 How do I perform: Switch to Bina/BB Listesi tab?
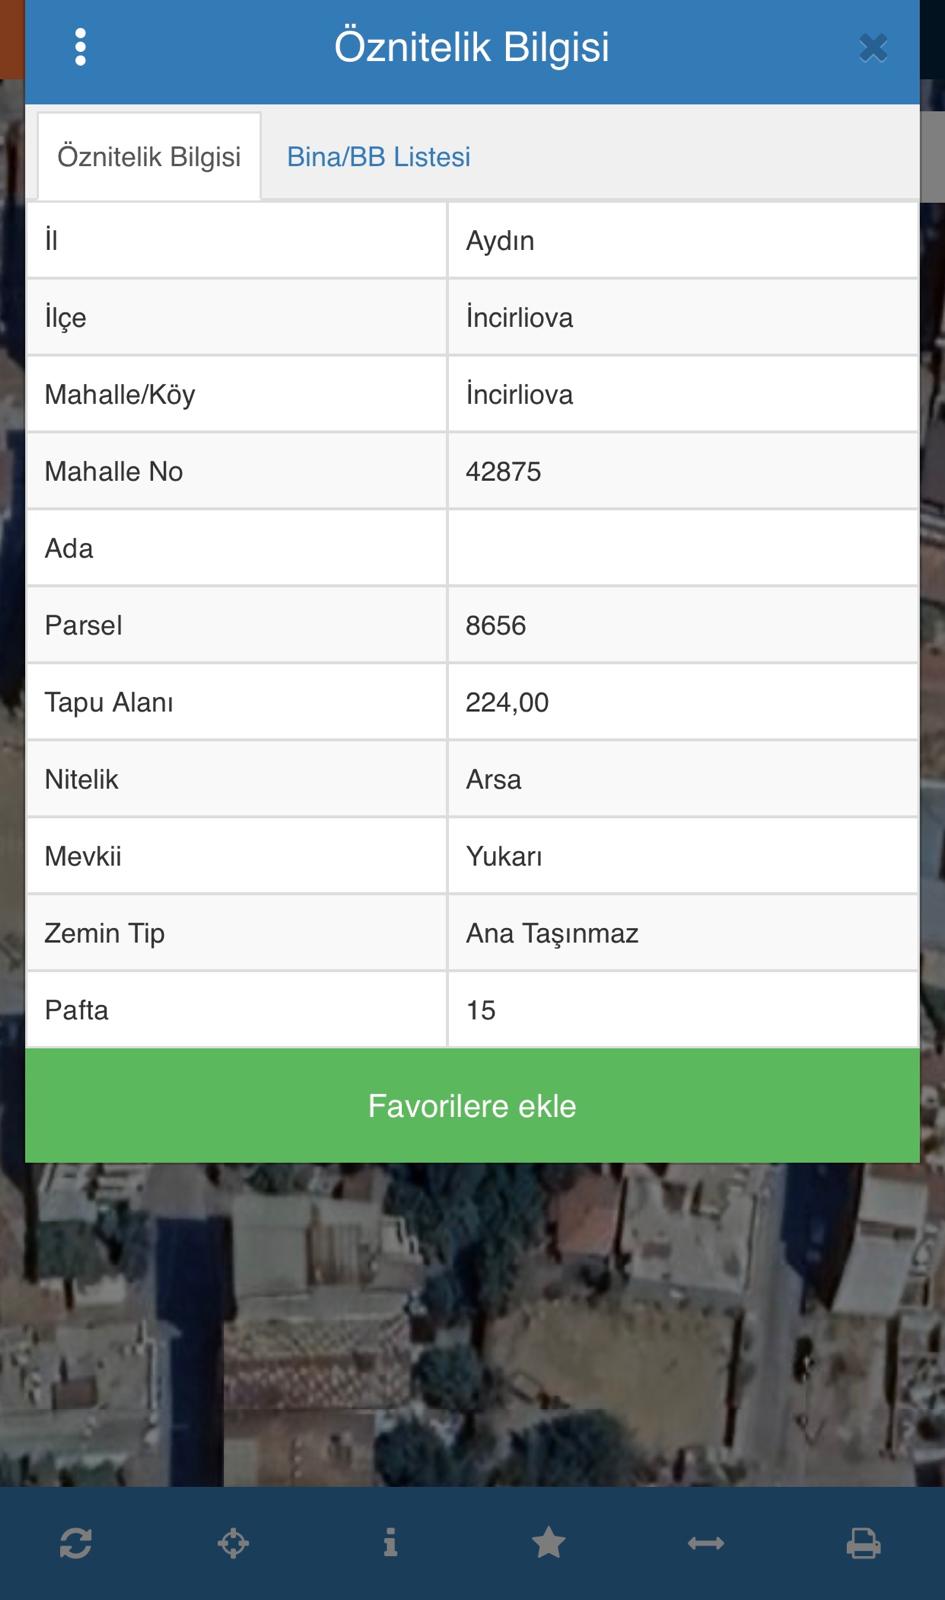tap(378, 157)
